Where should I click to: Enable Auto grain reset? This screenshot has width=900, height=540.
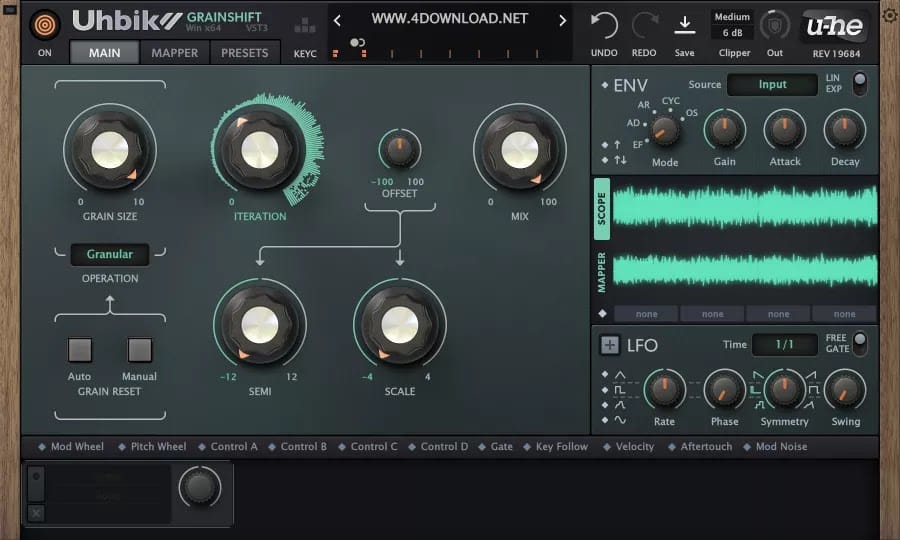(x=80, y=350)
